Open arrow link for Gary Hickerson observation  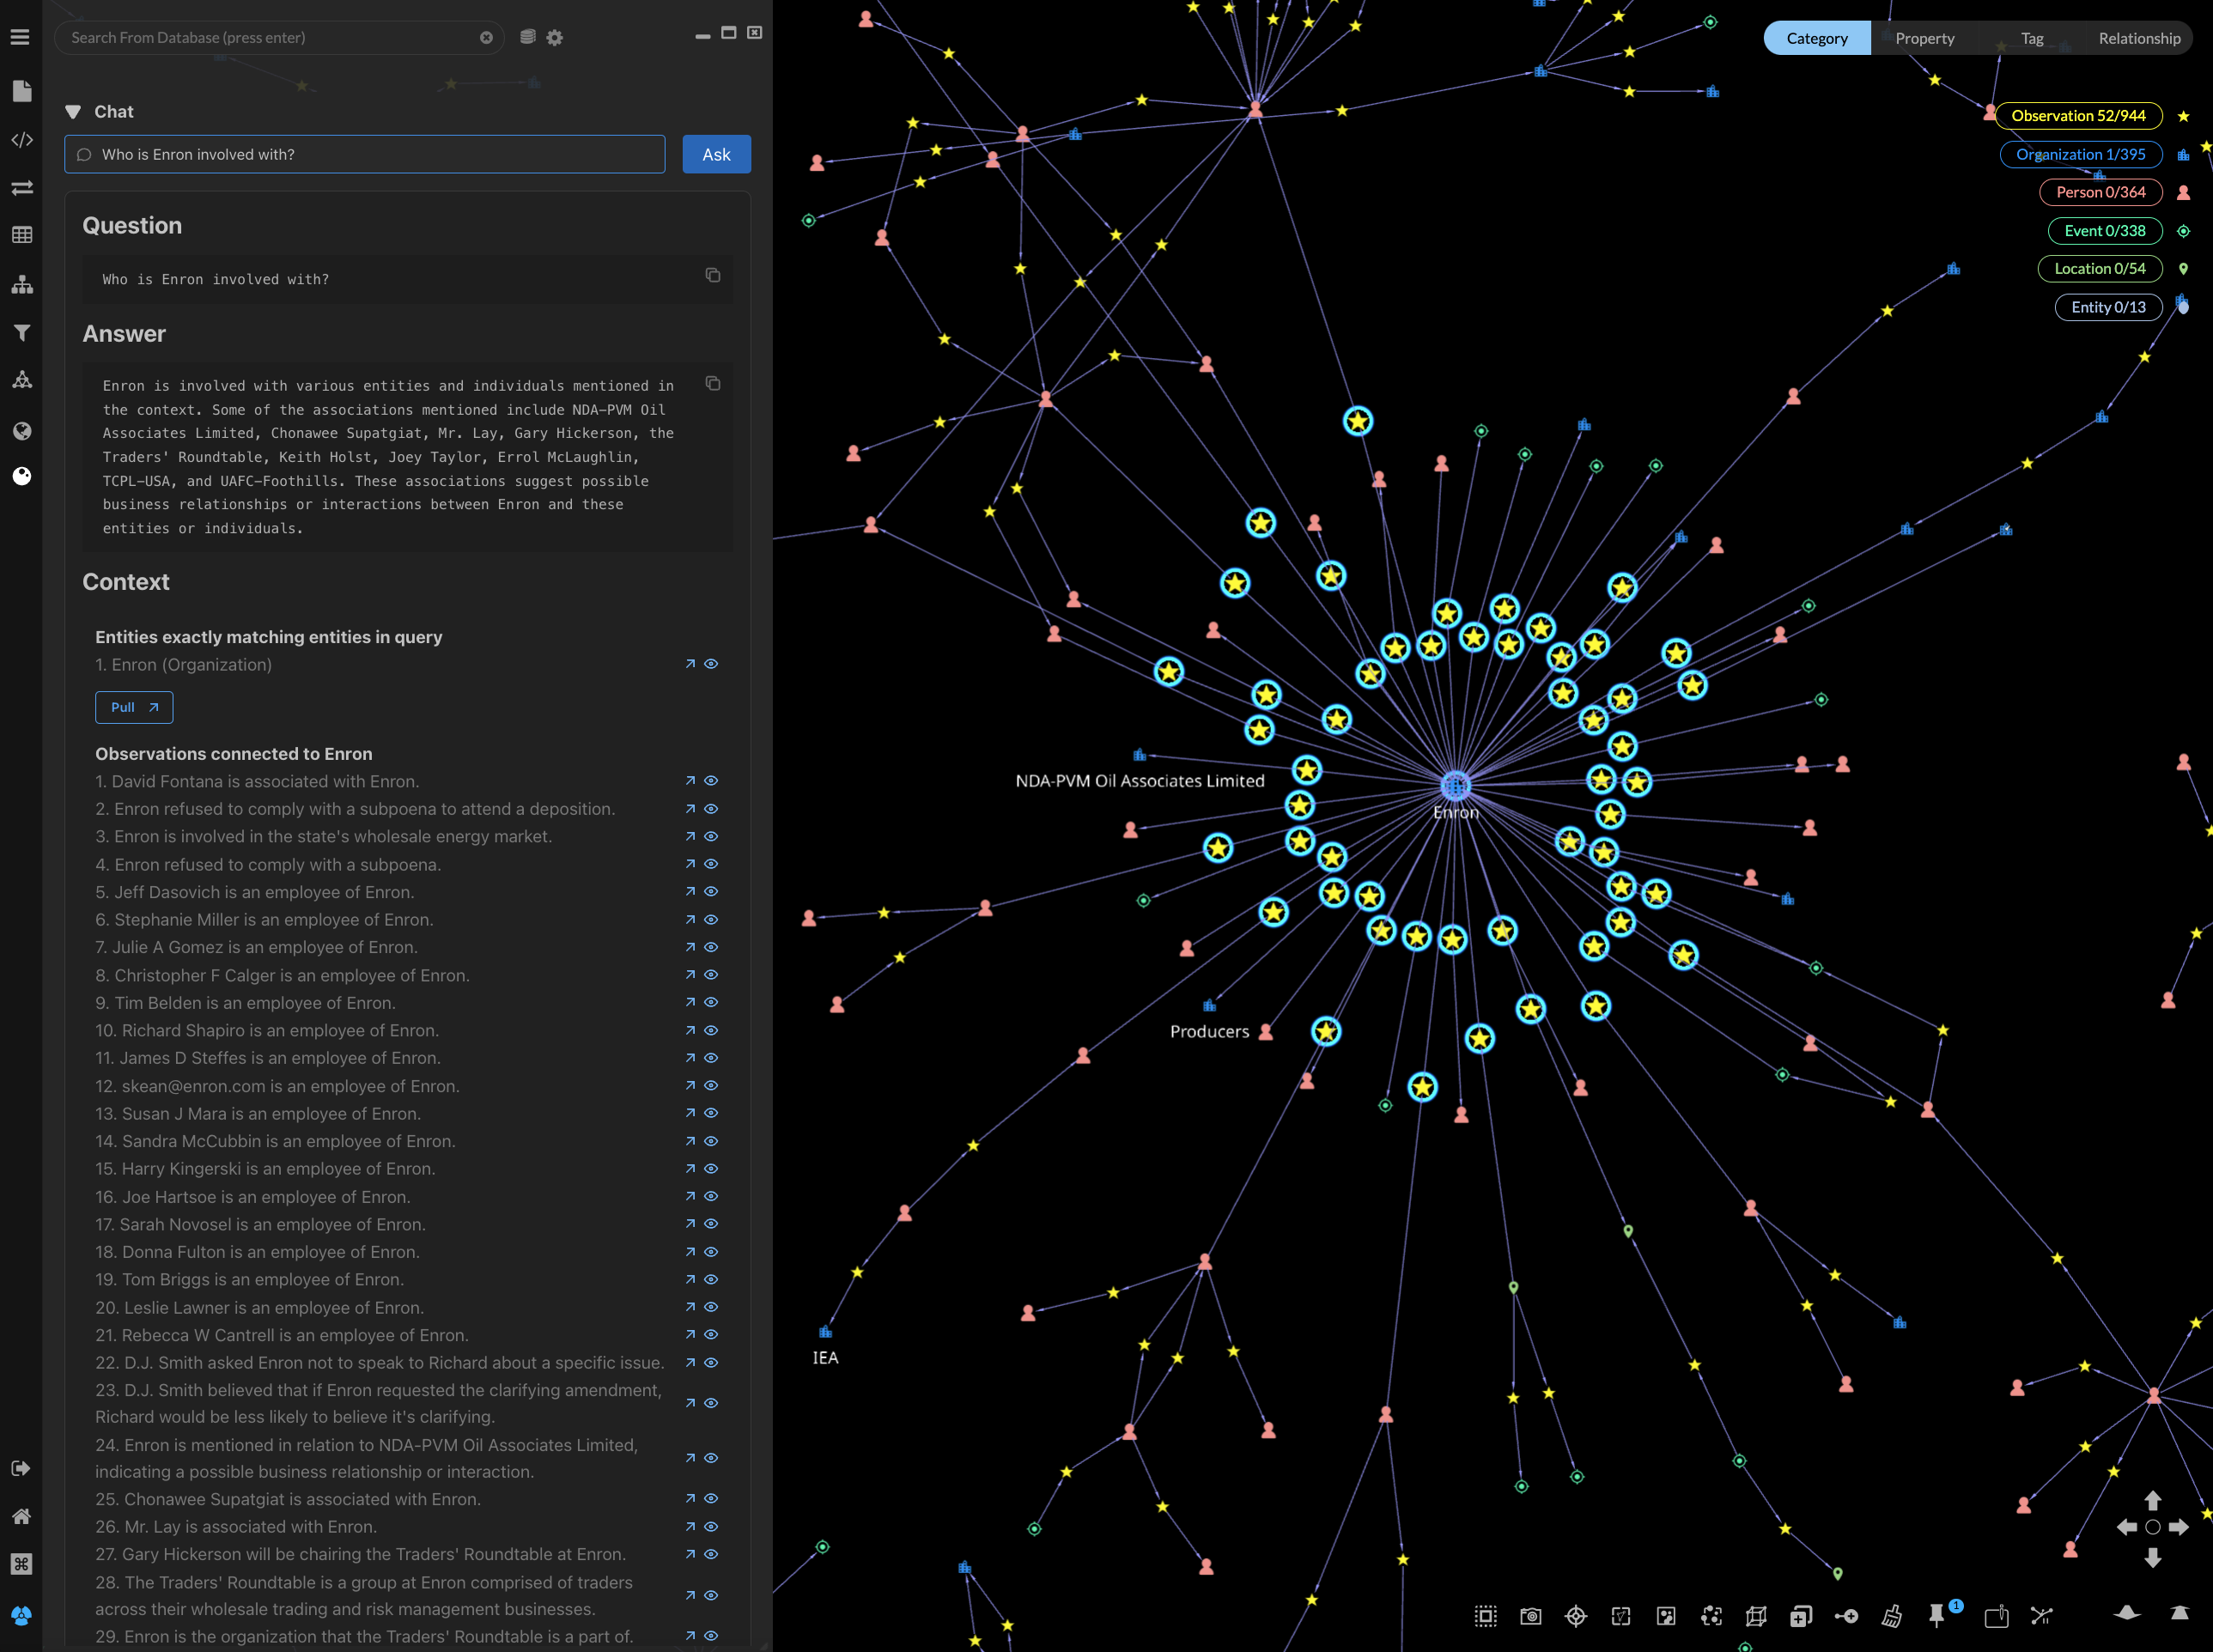click(690, 1554)
